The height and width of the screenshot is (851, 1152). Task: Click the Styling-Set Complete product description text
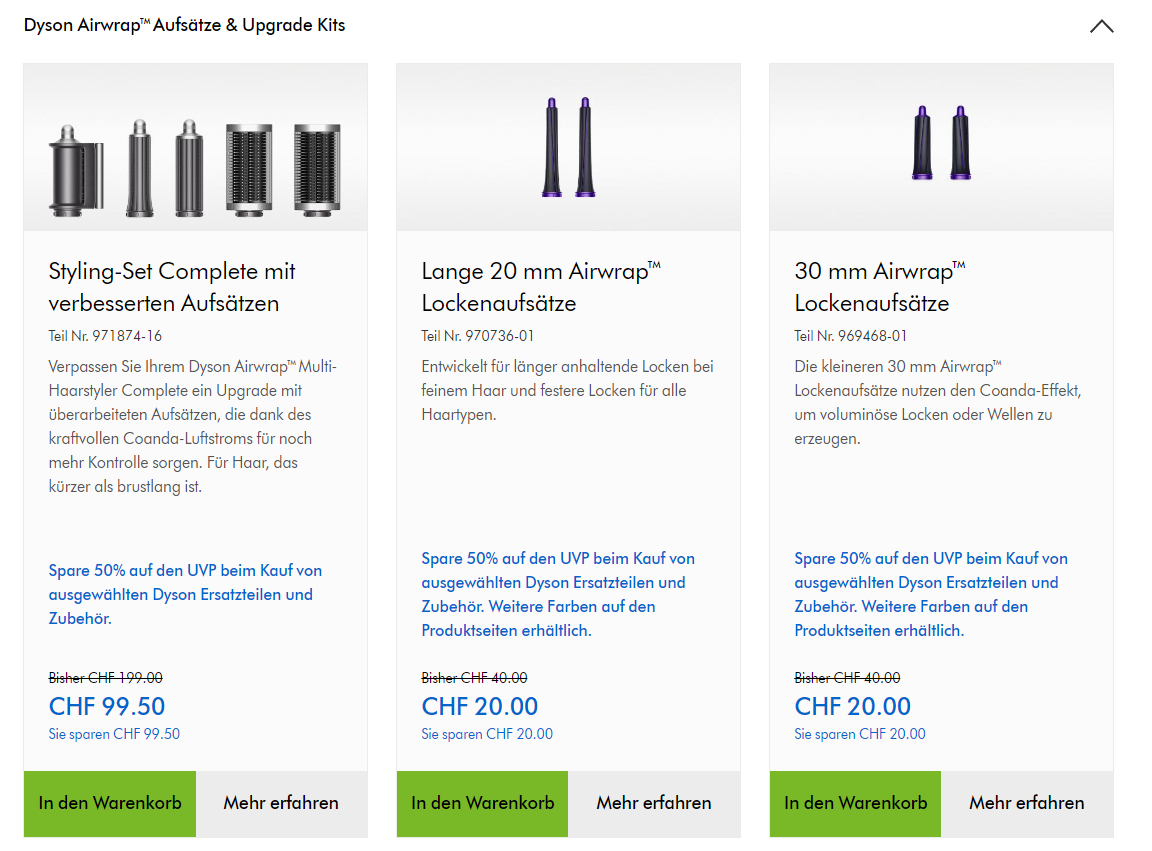[193, 427]
